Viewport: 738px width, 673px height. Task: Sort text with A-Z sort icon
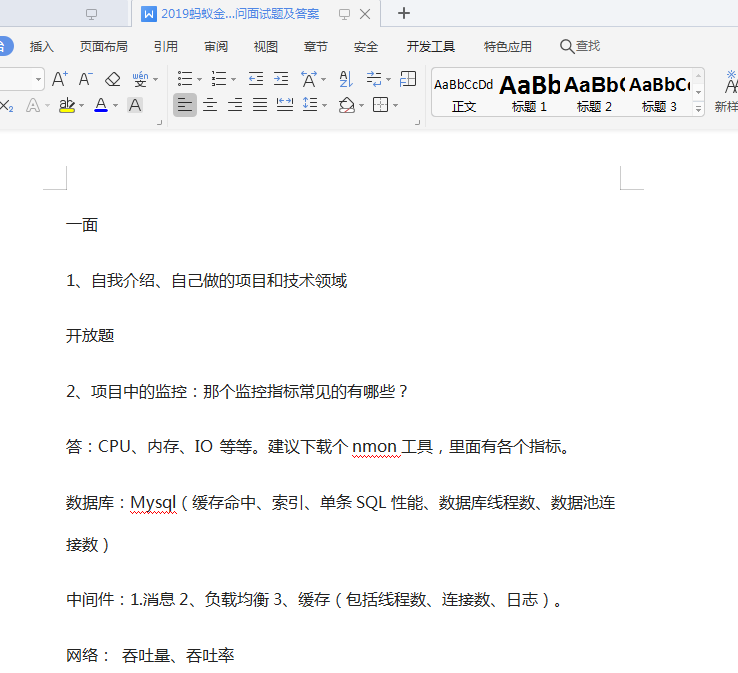click(346, 79)
